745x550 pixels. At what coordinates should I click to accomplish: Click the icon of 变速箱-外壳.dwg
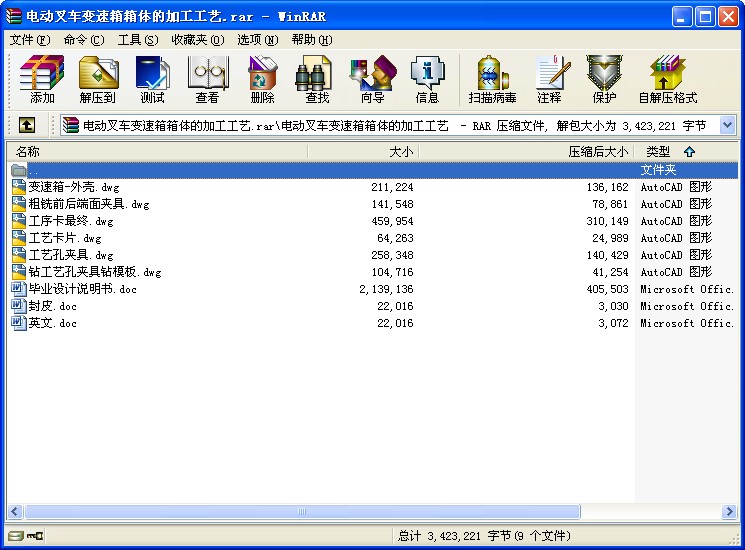point(19,187)
